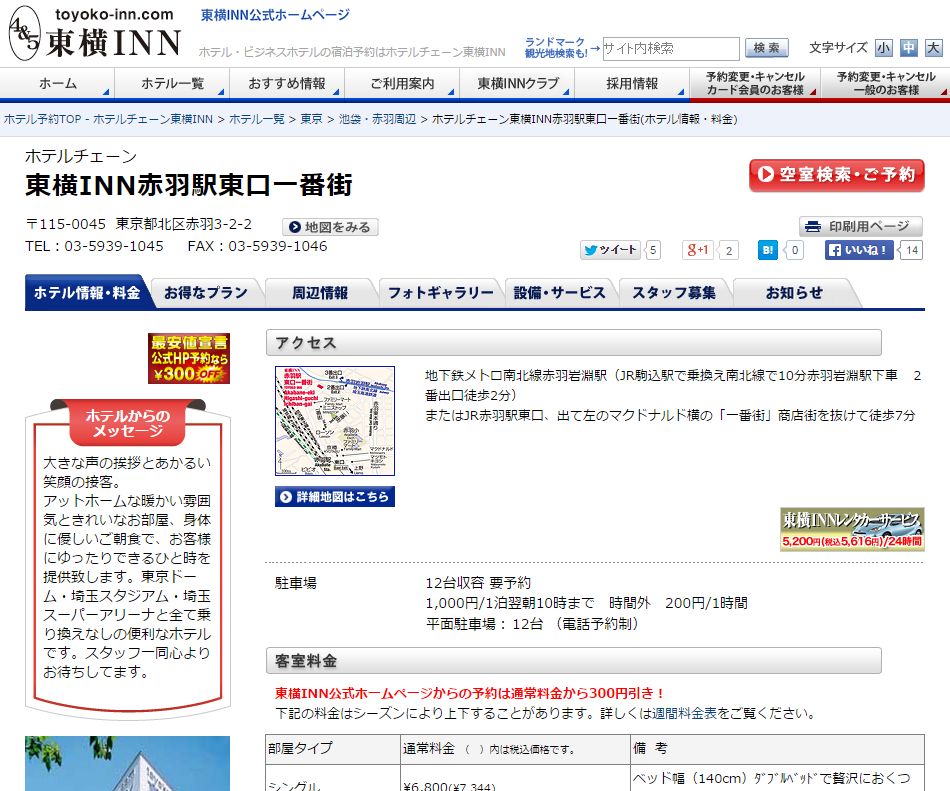Click the Google+ count 2
This screenshot has width=950, height=791.
pyautogui.click(x=729, y=250)
